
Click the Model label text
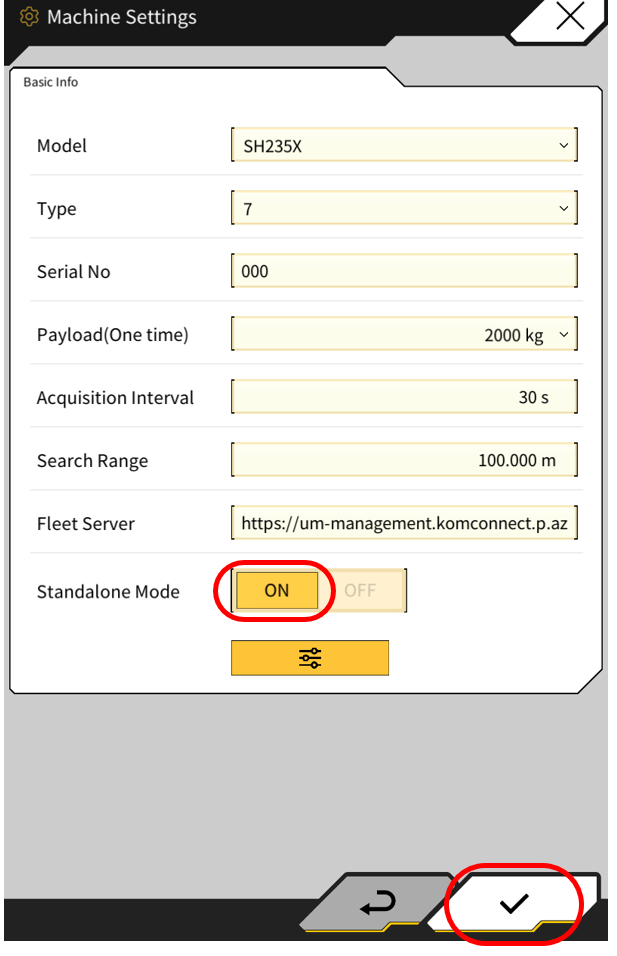point(62,146)
